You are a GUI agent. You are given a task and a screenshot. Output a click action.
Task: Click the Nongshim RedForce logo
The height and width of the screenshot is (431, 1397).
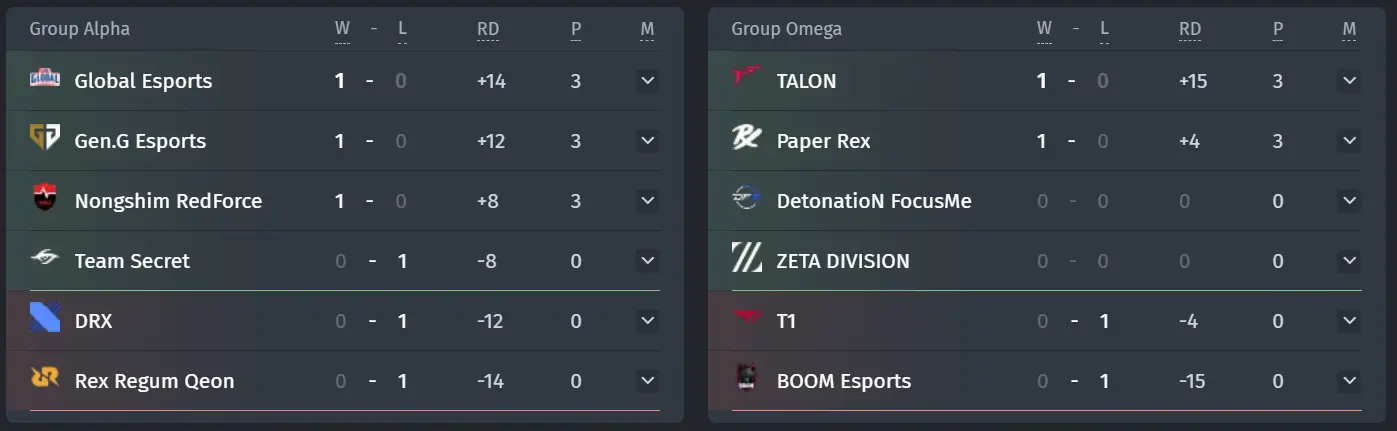[x=45, y=200]
